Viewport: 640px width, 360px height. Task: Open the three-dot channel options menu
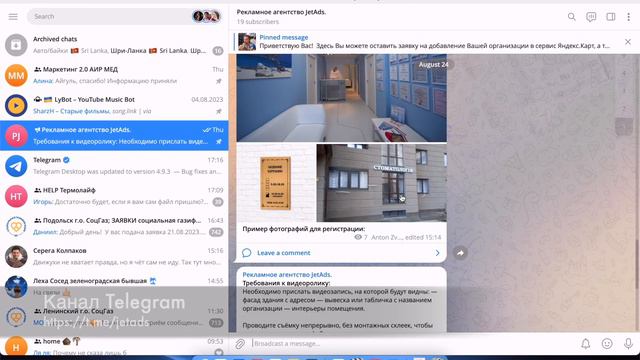[x=629, y=17]
